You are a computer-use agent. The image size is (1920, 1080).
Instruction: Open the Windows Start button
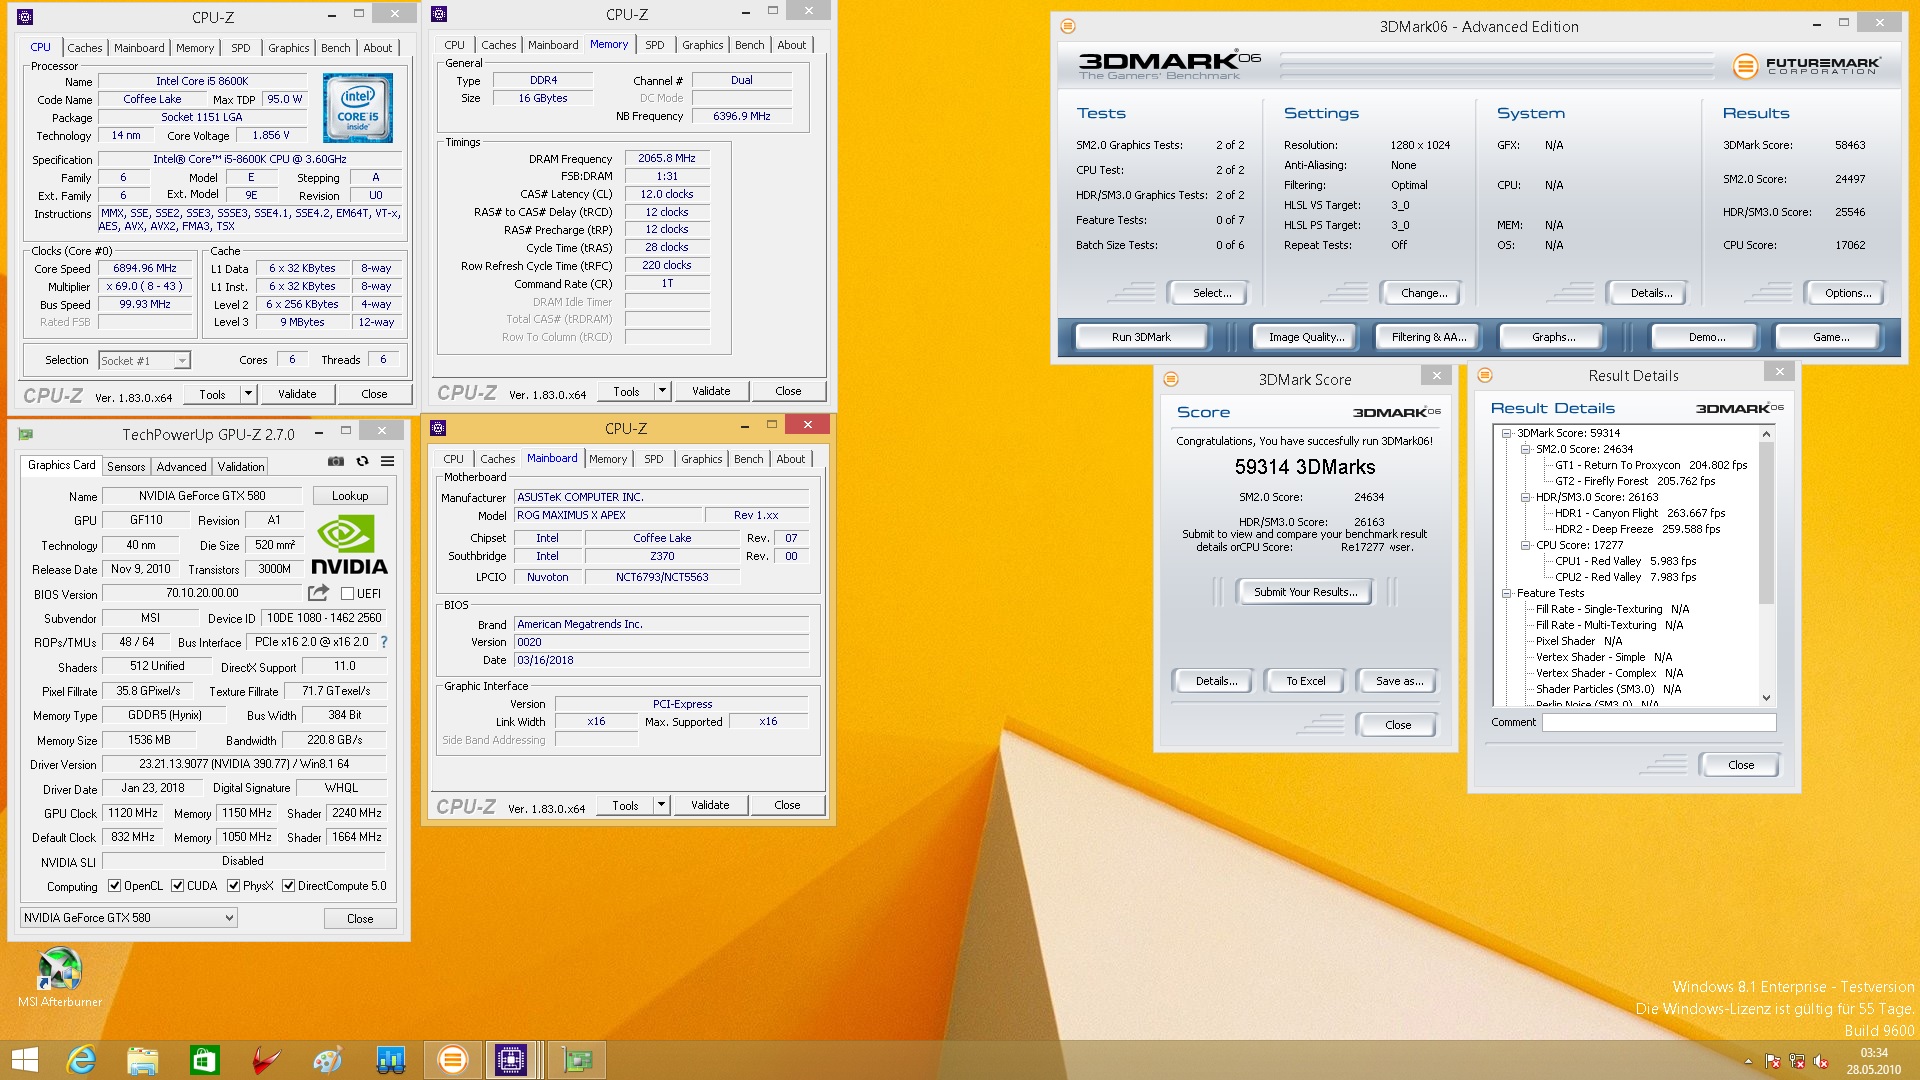click(24, 1060)
